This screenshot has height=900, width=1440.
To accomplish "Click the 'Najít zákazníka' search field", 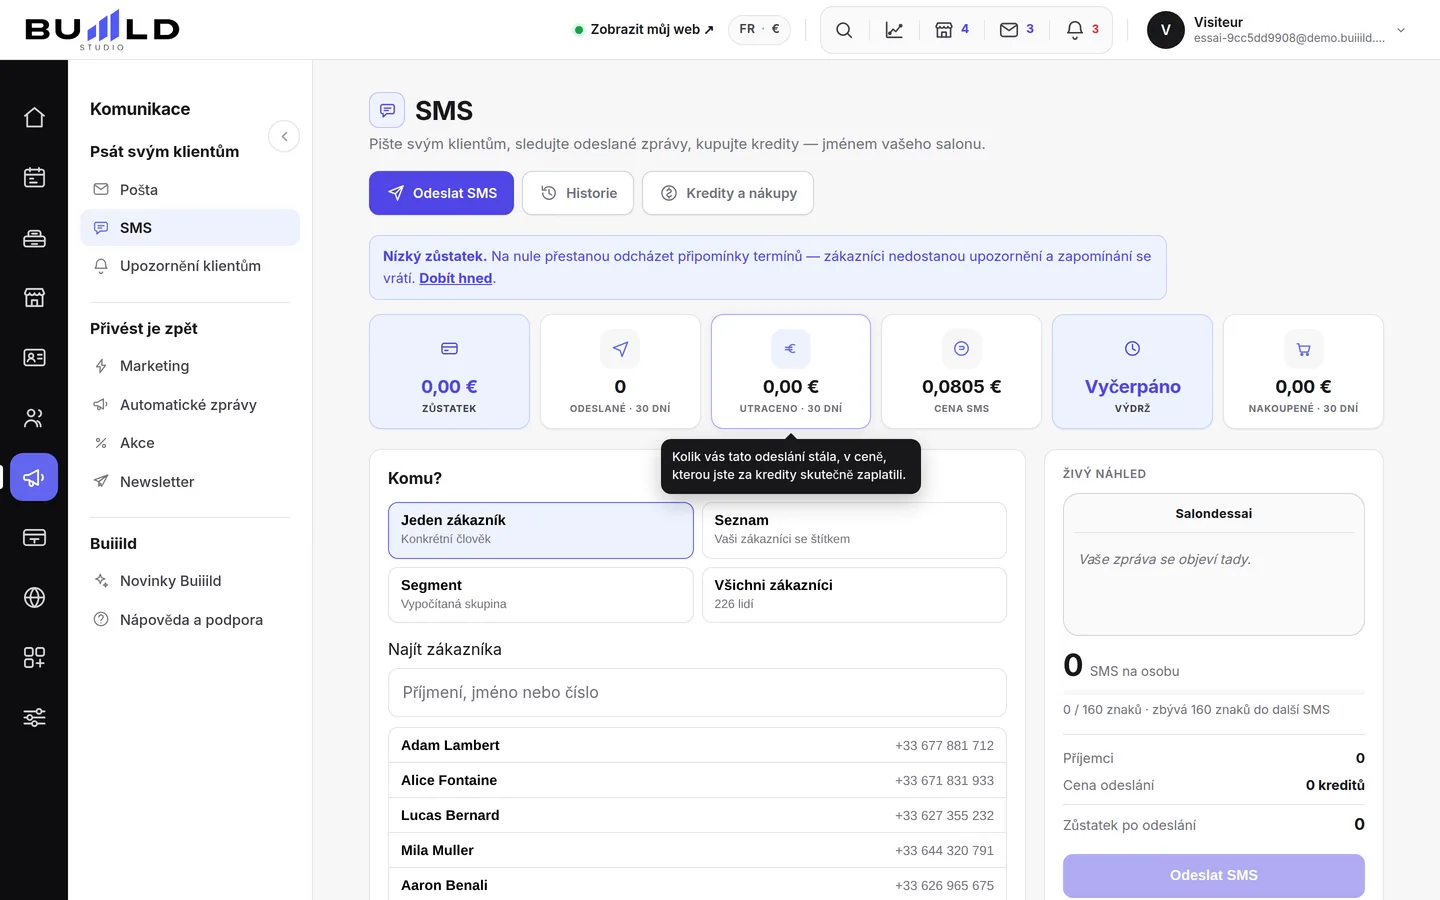I will [697, 692].
